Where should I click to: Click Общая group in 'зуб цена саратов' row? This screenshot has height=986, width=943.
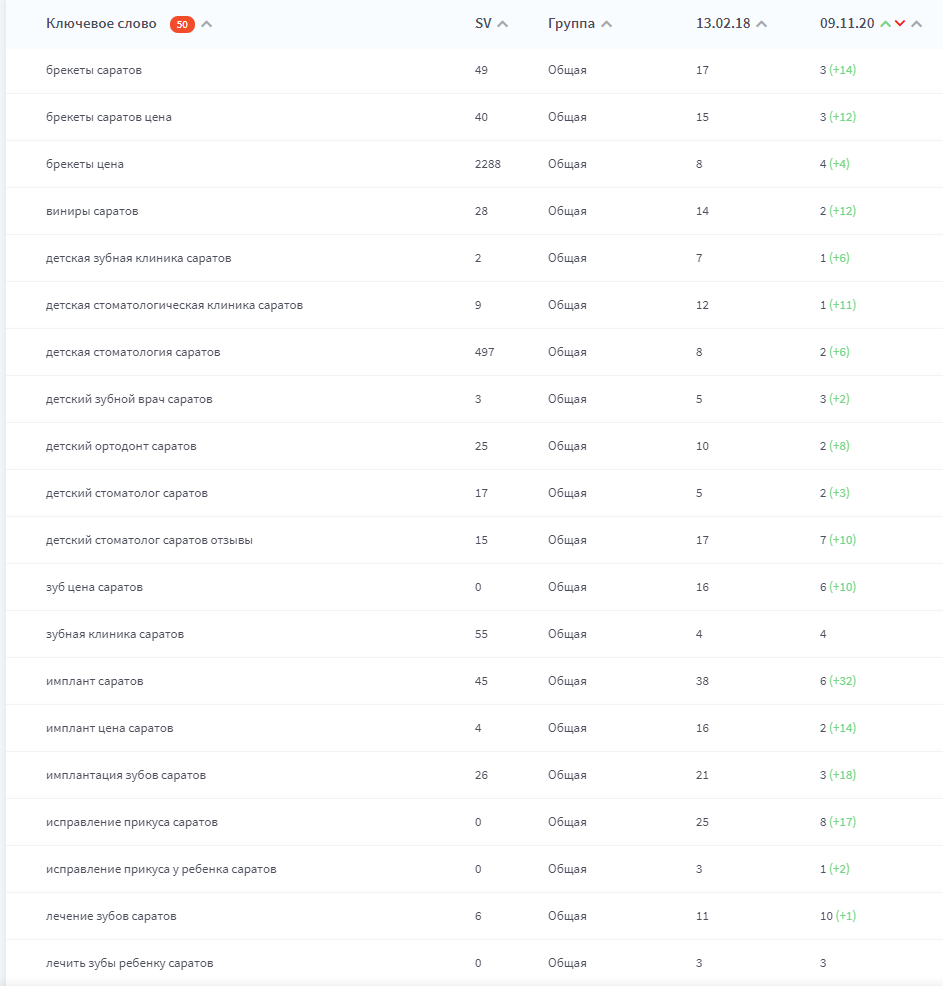567,587
